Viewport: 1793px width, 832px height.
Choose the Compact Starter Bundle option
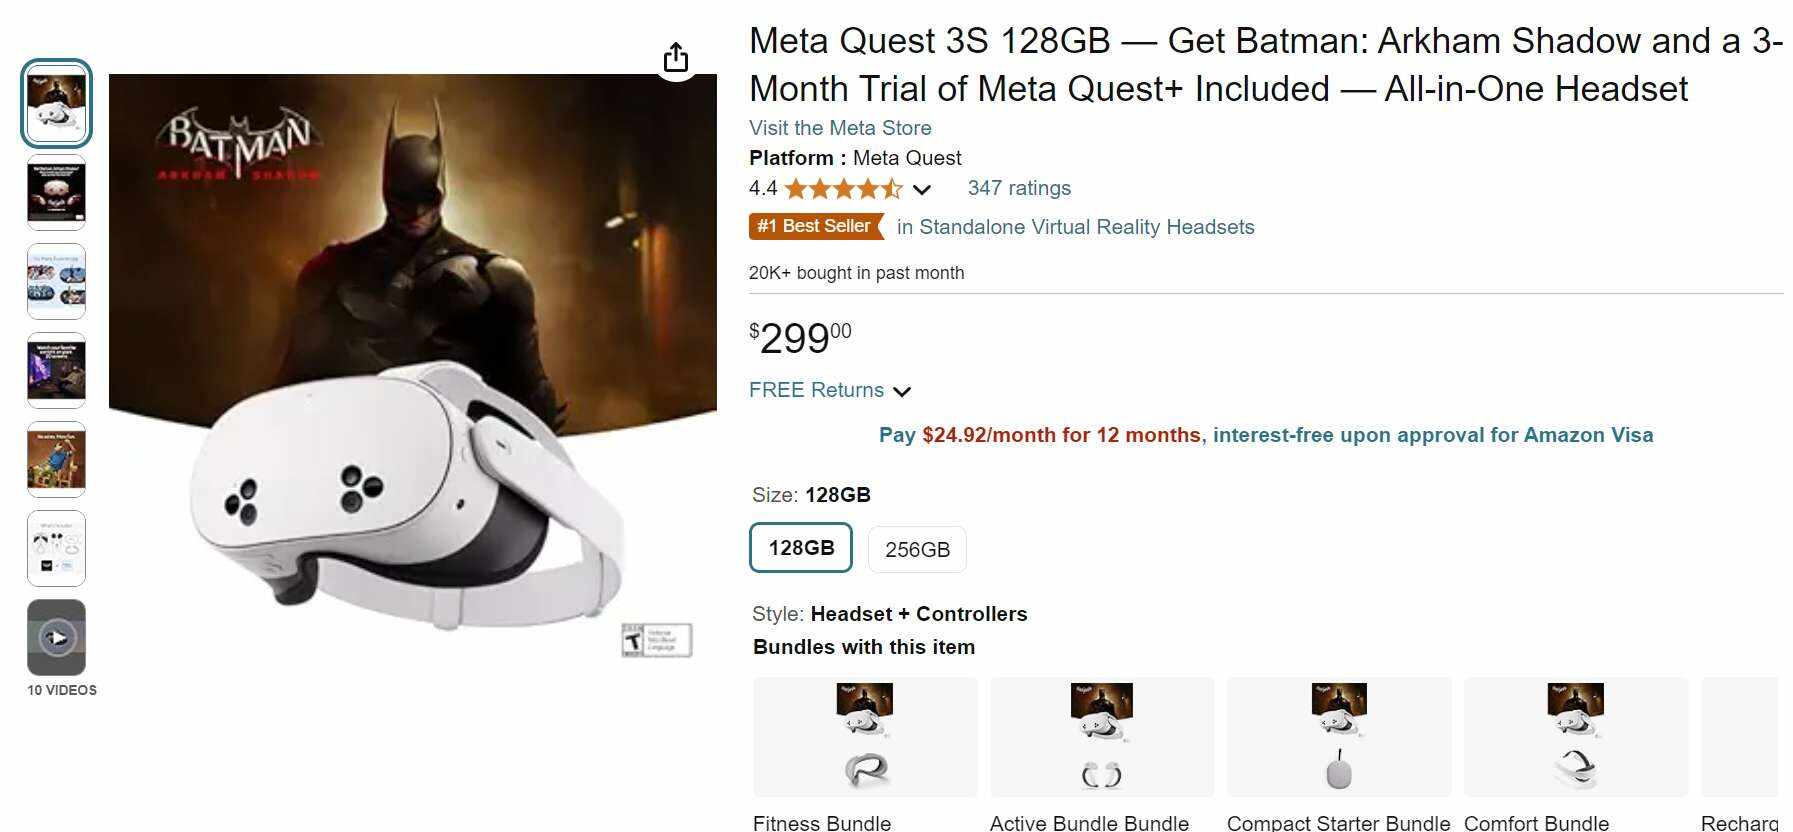click(1339, 738)
